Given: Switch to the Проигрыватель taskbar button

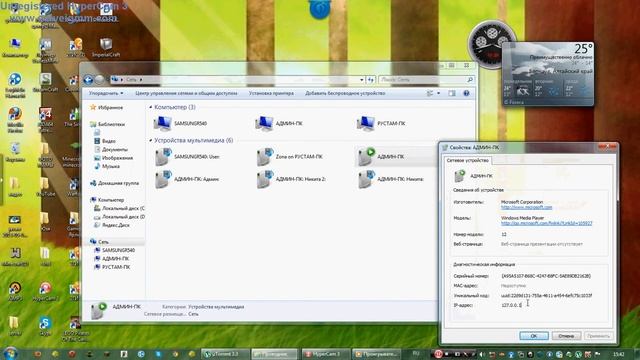Looking at the screenshot, I should click(376, 354).
